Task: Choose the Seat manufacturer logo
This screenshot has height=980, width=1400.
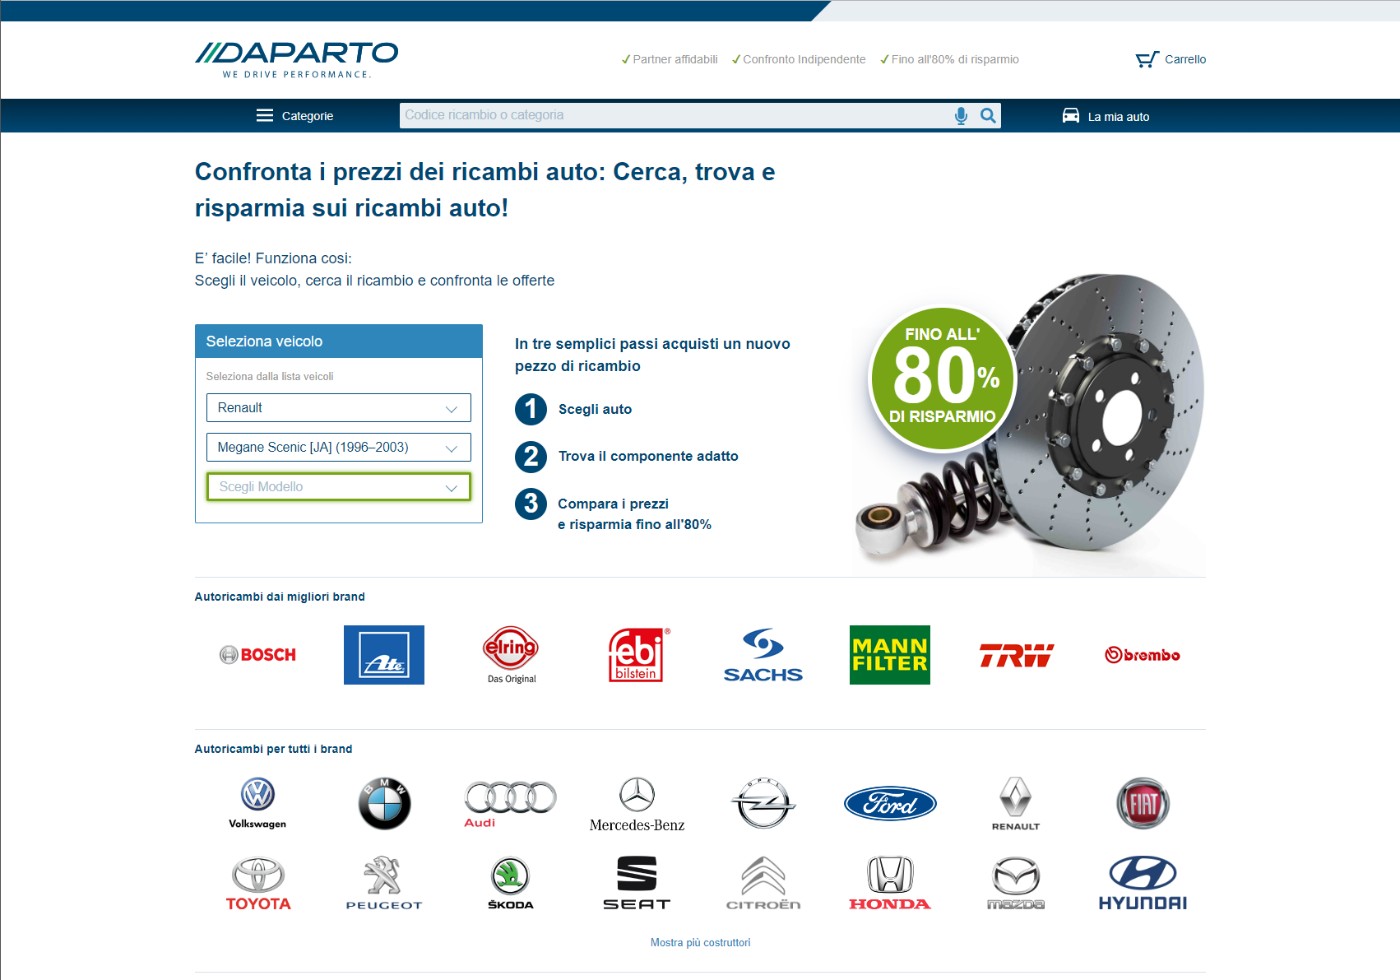Action: tap(637, 883)
